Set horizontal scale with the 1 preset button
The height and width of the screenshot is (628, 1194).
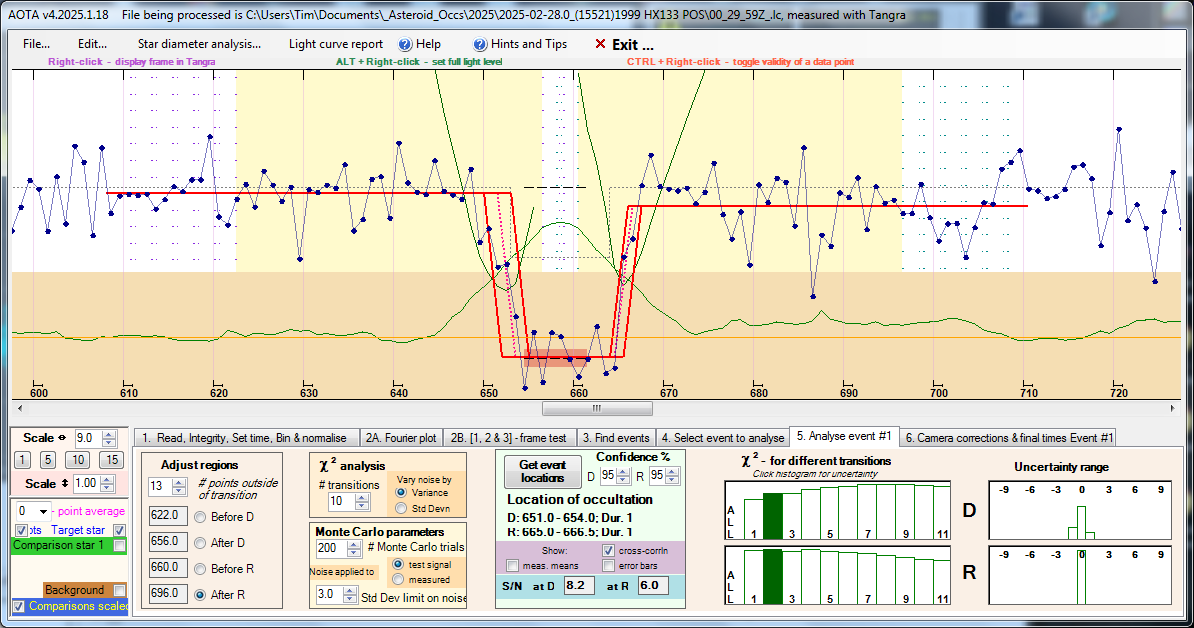pyautogui.click(x=24, y=460)
